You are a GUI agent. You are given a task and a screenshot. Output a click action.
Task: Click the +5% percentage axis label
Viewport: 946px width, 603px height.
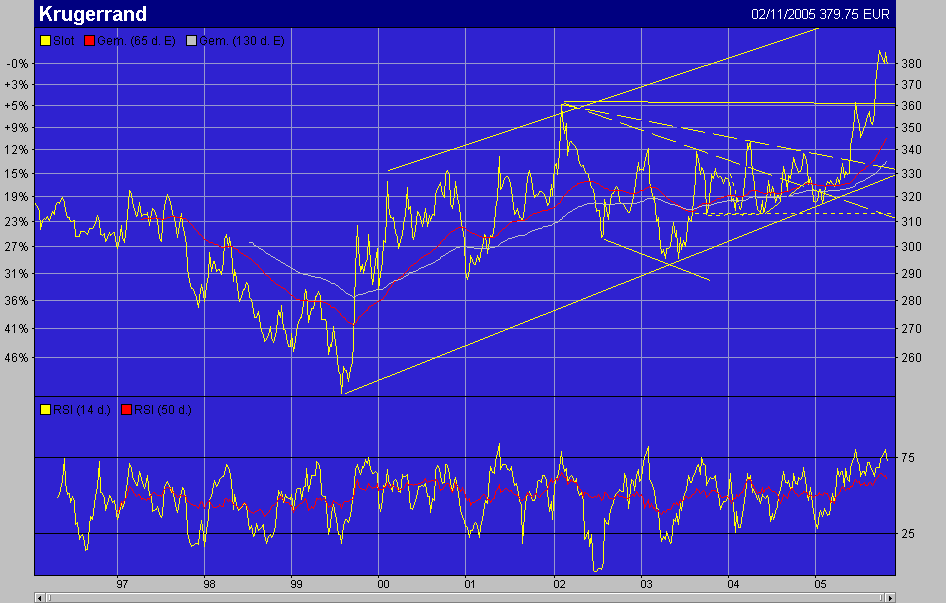click(x=17, y=106)
